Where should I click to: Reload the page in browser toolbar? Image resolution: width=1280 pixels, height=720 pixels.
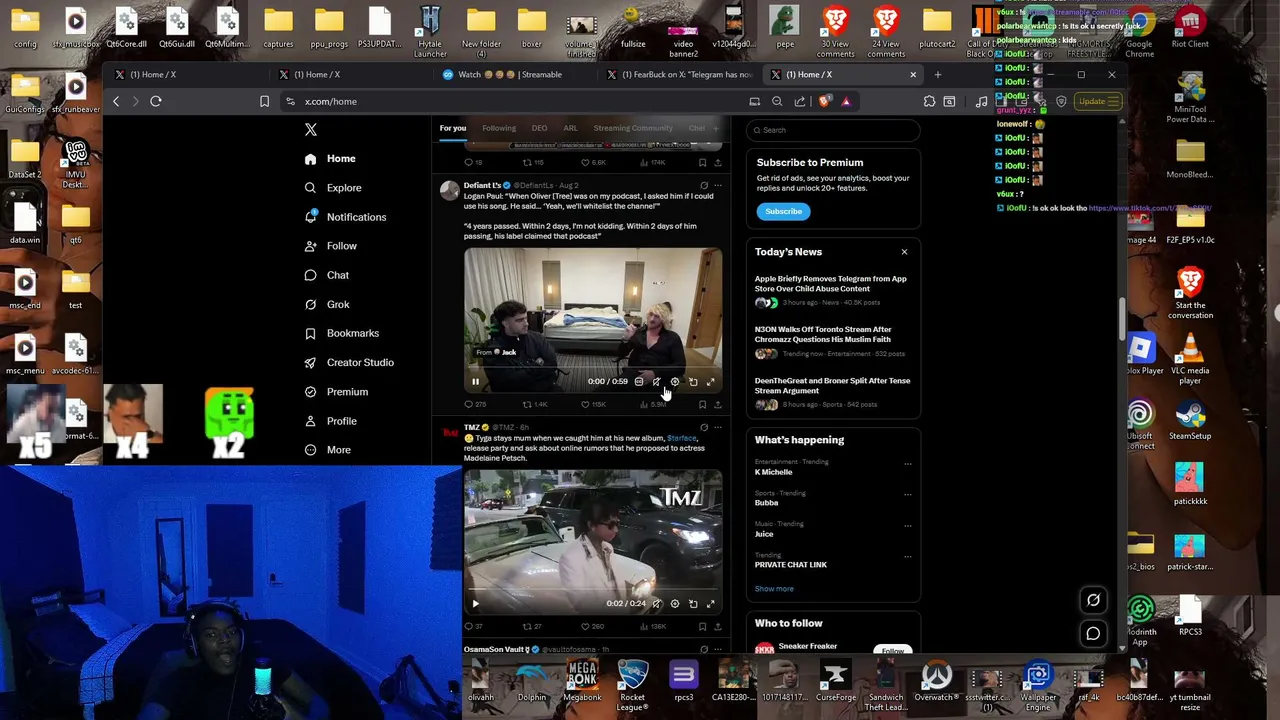coord(156,101)
